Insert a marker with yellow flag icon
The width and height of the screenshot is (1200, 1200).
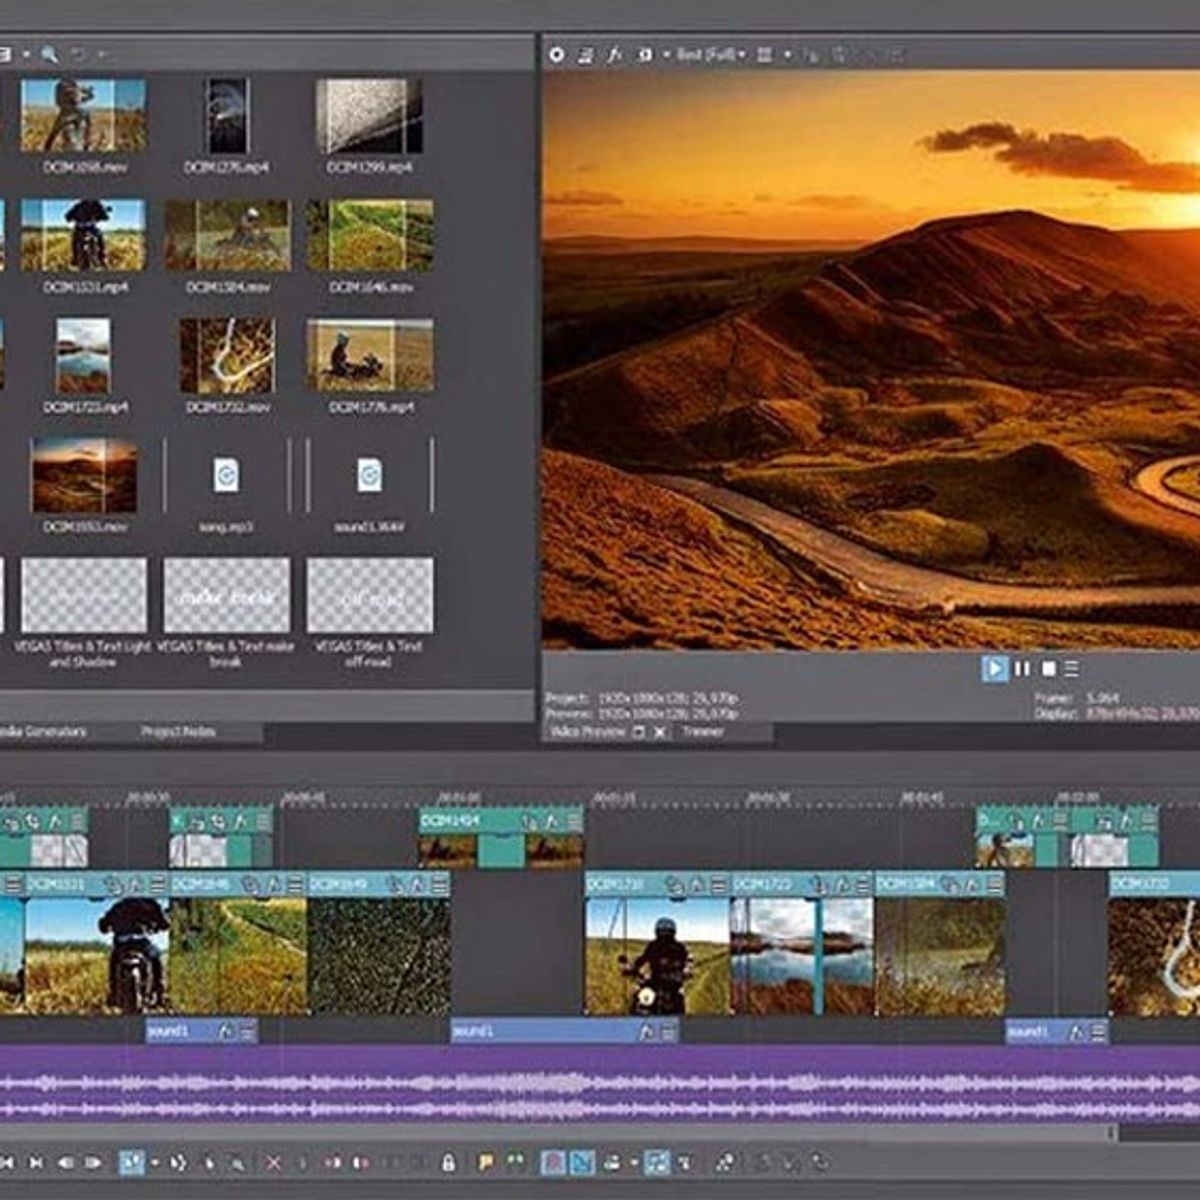click(x=486, y=1162)
